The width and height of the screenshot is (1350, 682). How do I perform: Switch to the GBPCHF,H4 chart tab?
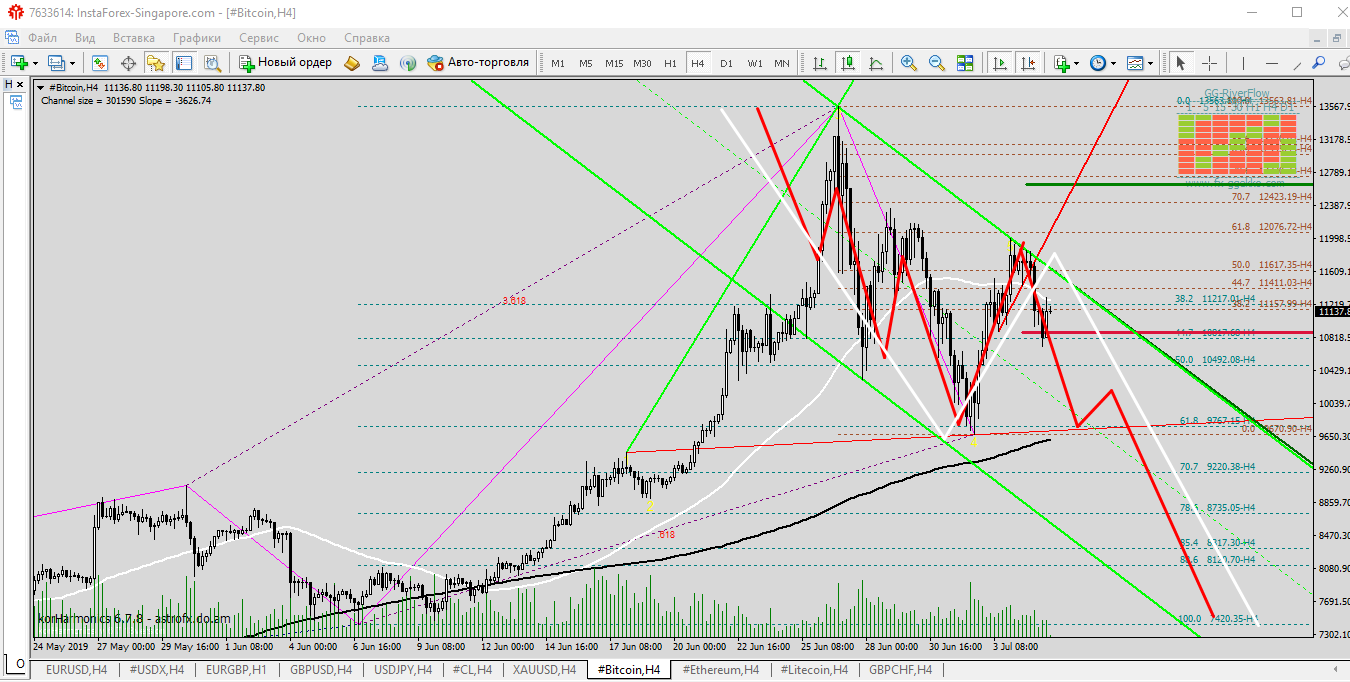tap(900, 670)
